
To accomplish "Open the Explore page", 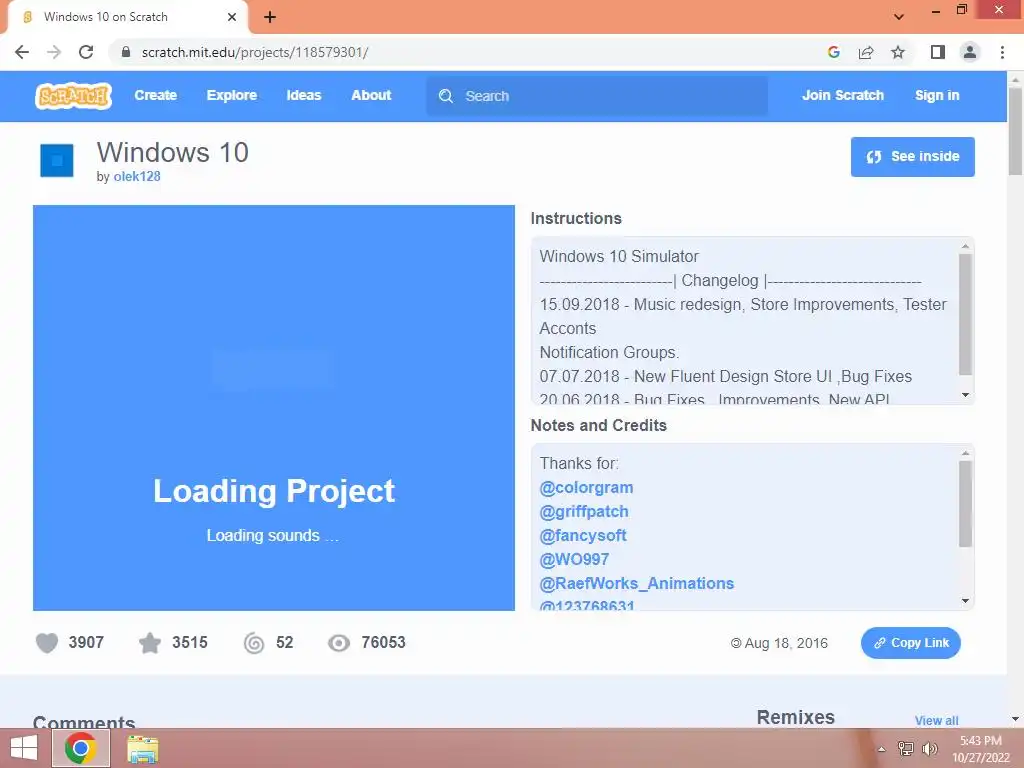I will 232,95.
